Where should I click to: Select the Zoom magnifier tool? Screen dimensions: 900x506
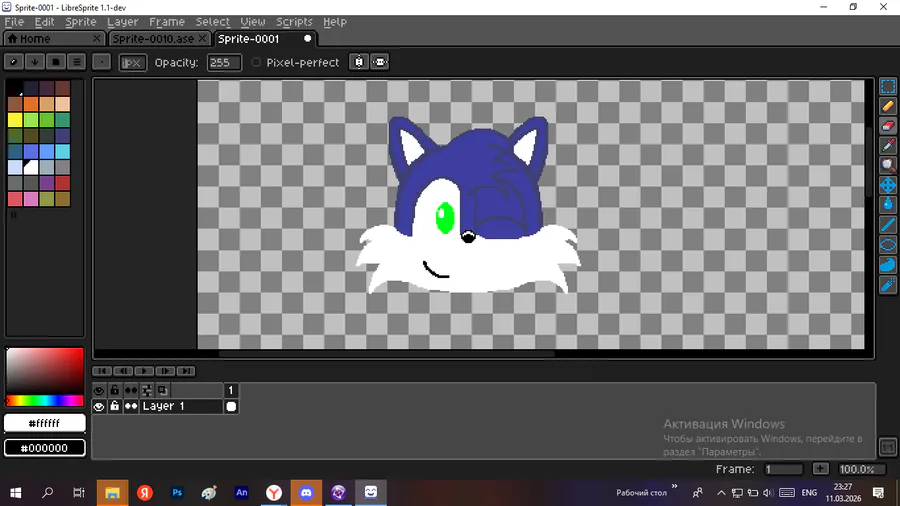(x=888, y=165)
